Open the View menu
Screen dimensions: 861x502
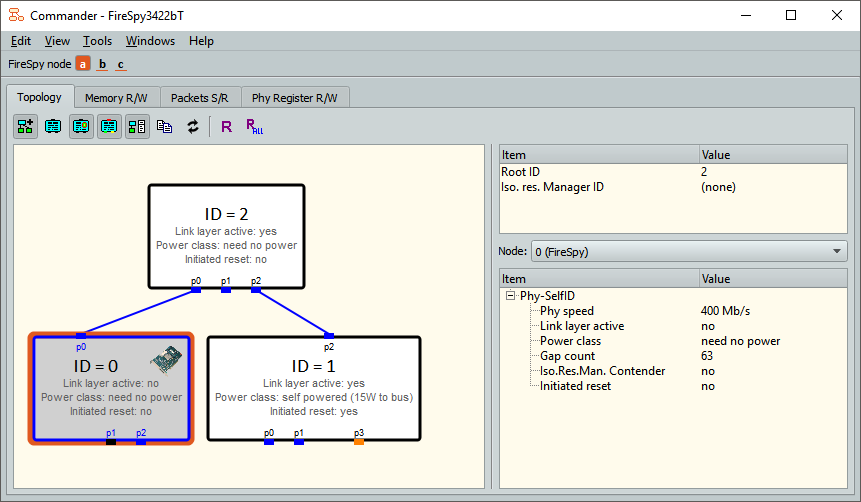57,41
